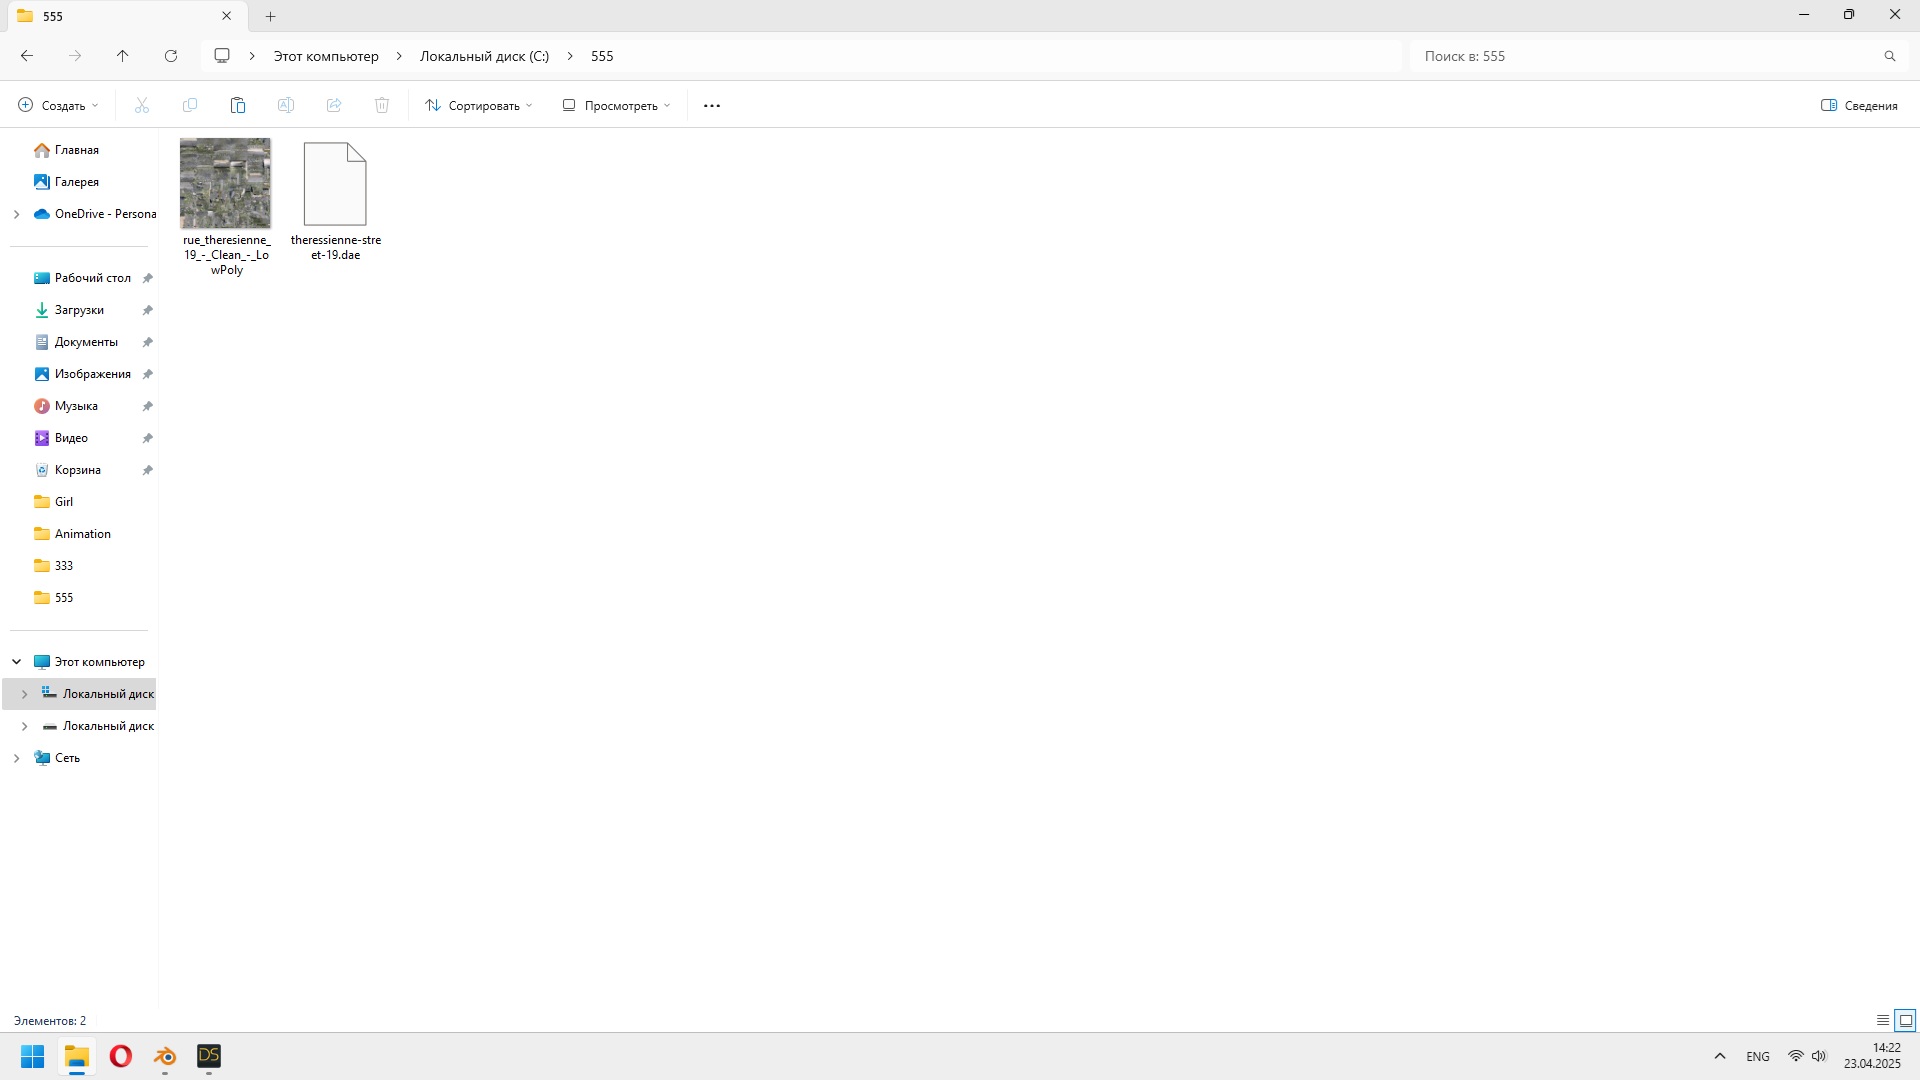The height and width of the screenshot is (1080, 1920).
Task: Click Локальный диск (C:) in breadcrumb
Action: click(x=484, y=56)
